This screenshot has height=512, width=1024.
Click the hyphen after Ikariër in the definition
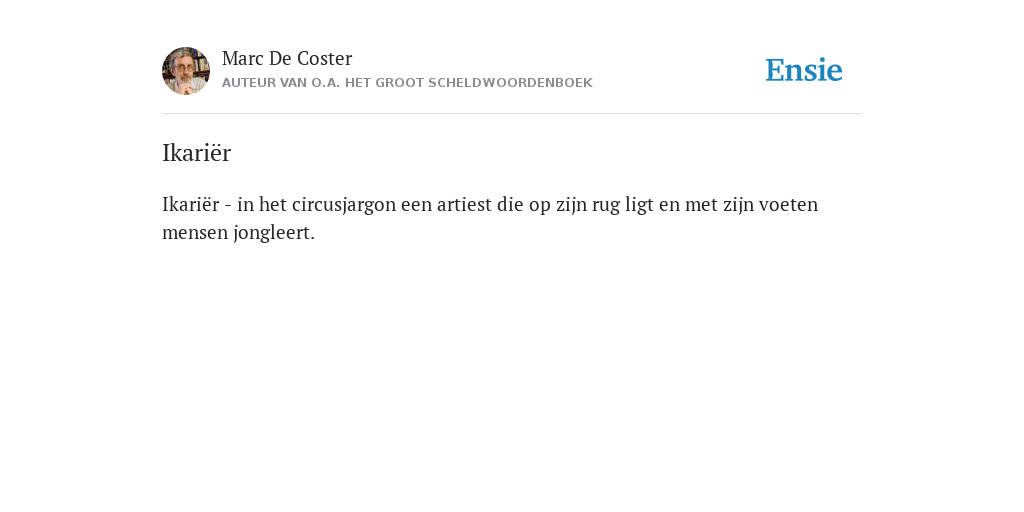click(228, 206)
